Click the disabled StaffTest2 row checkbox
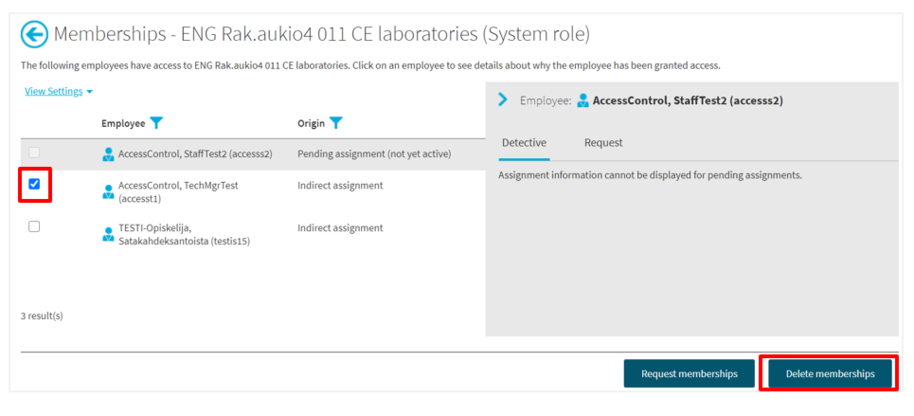Image resolution: width=914 pixels, height=416 pixels. point(34,153)
